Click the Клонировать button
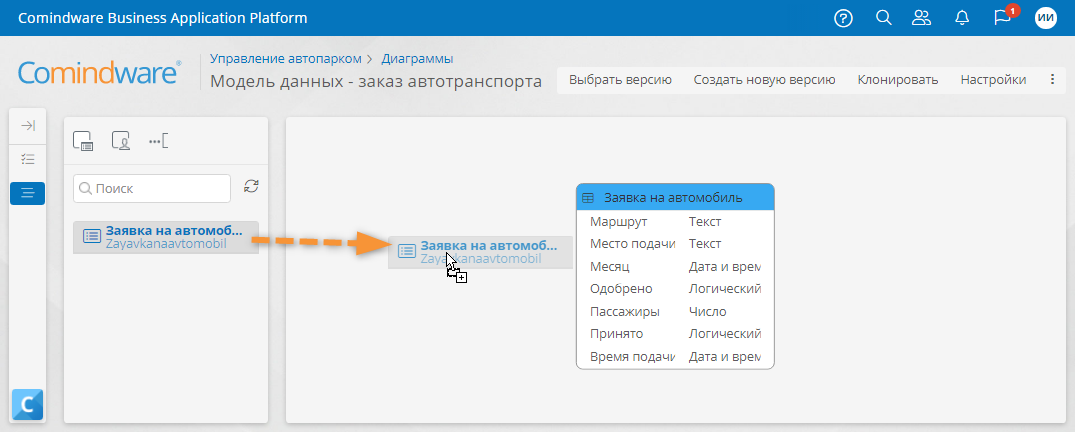Screen dimensions: 1075x432 click(897, 80)
